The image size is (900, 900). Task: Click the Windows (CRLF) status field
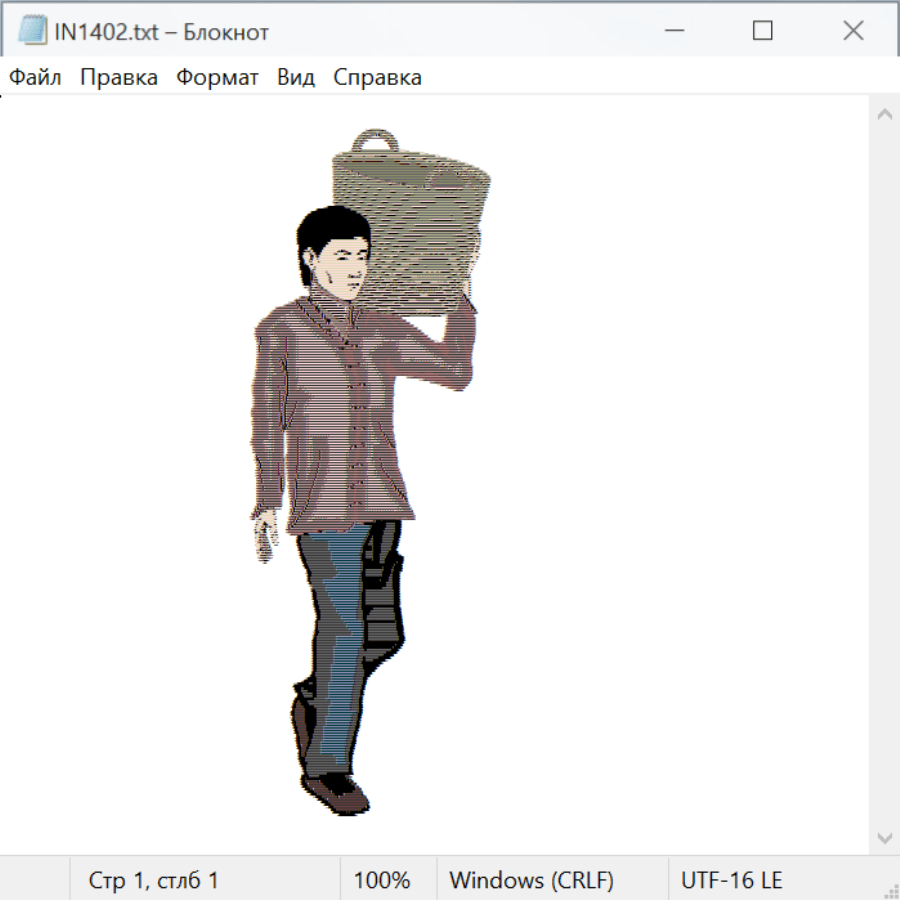coord(531,881)
